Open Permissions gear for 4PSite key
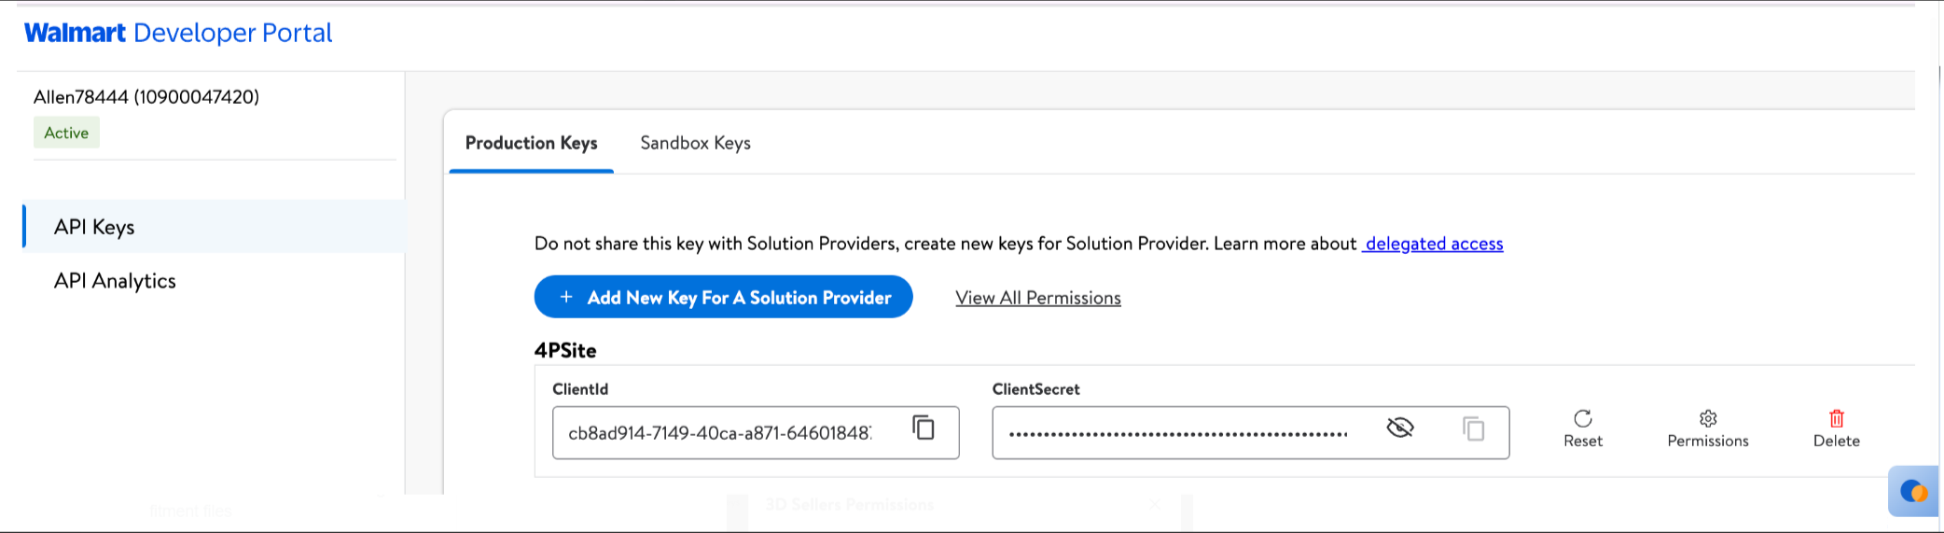1944x533 pixels. [1707, 428]
